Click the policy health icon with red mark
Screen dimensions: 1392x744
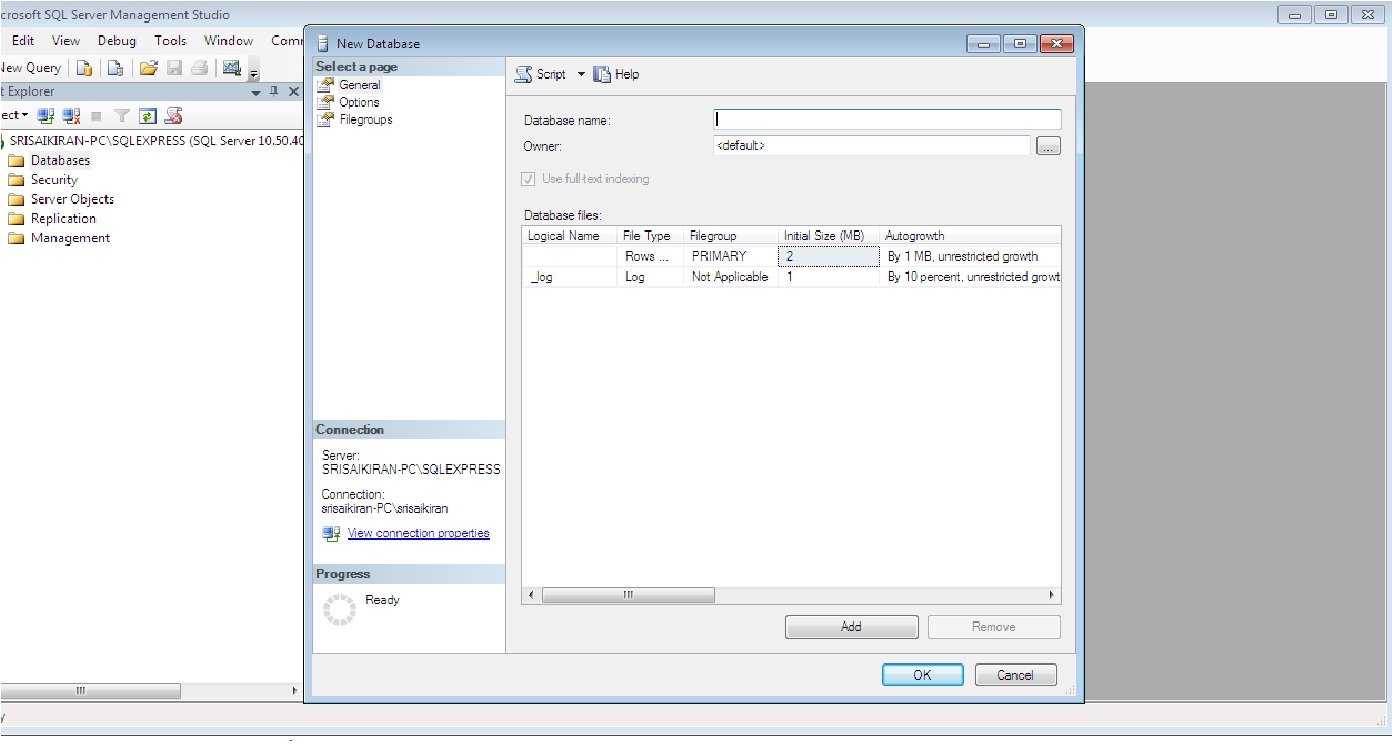click(x=174, y=116)
